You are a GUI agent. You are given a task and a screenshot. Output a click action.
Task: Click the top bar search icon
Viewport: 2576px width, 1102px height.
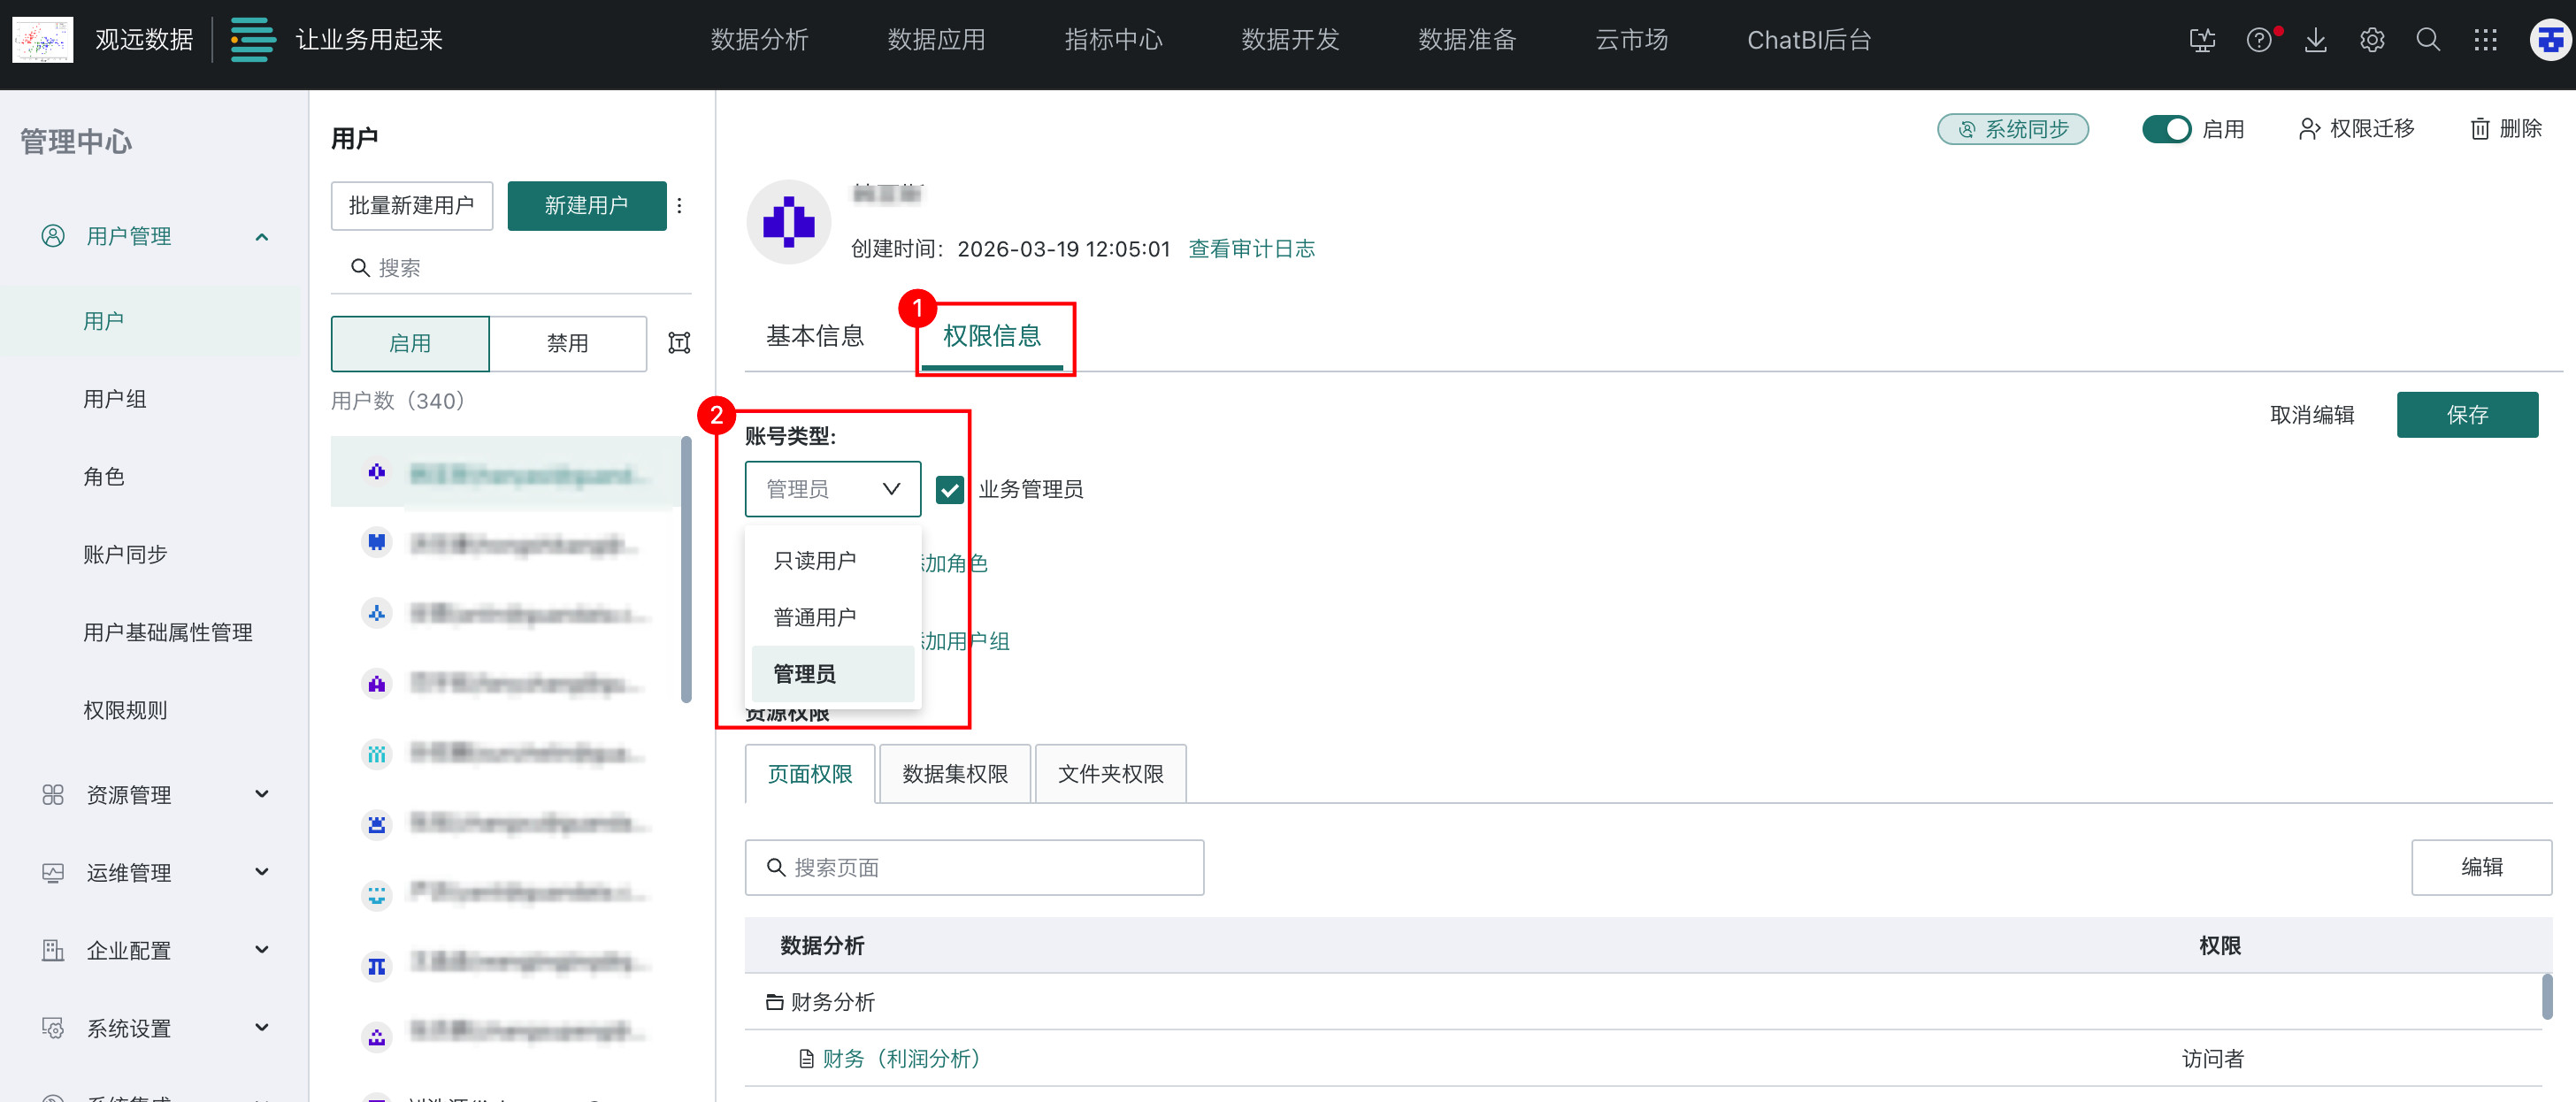[x=2427, y=40]
